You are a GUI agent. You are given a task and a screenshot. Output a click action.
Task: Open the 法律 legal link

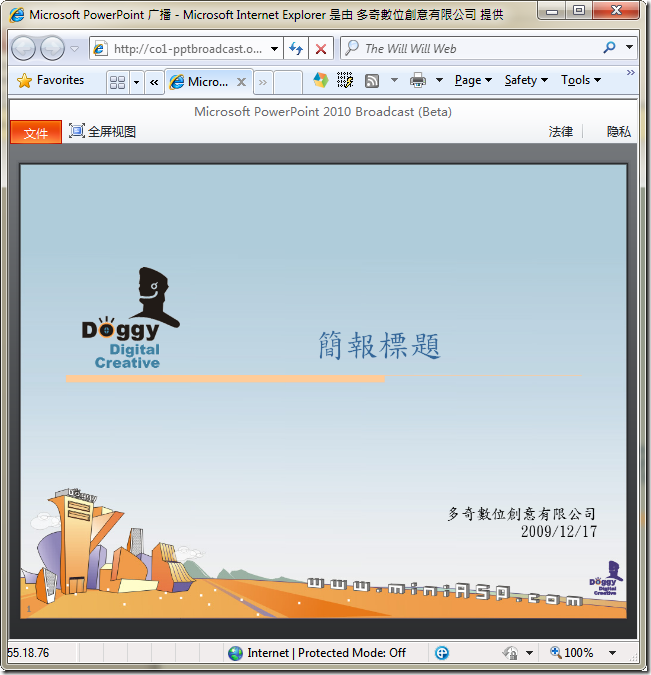(561, 131)
